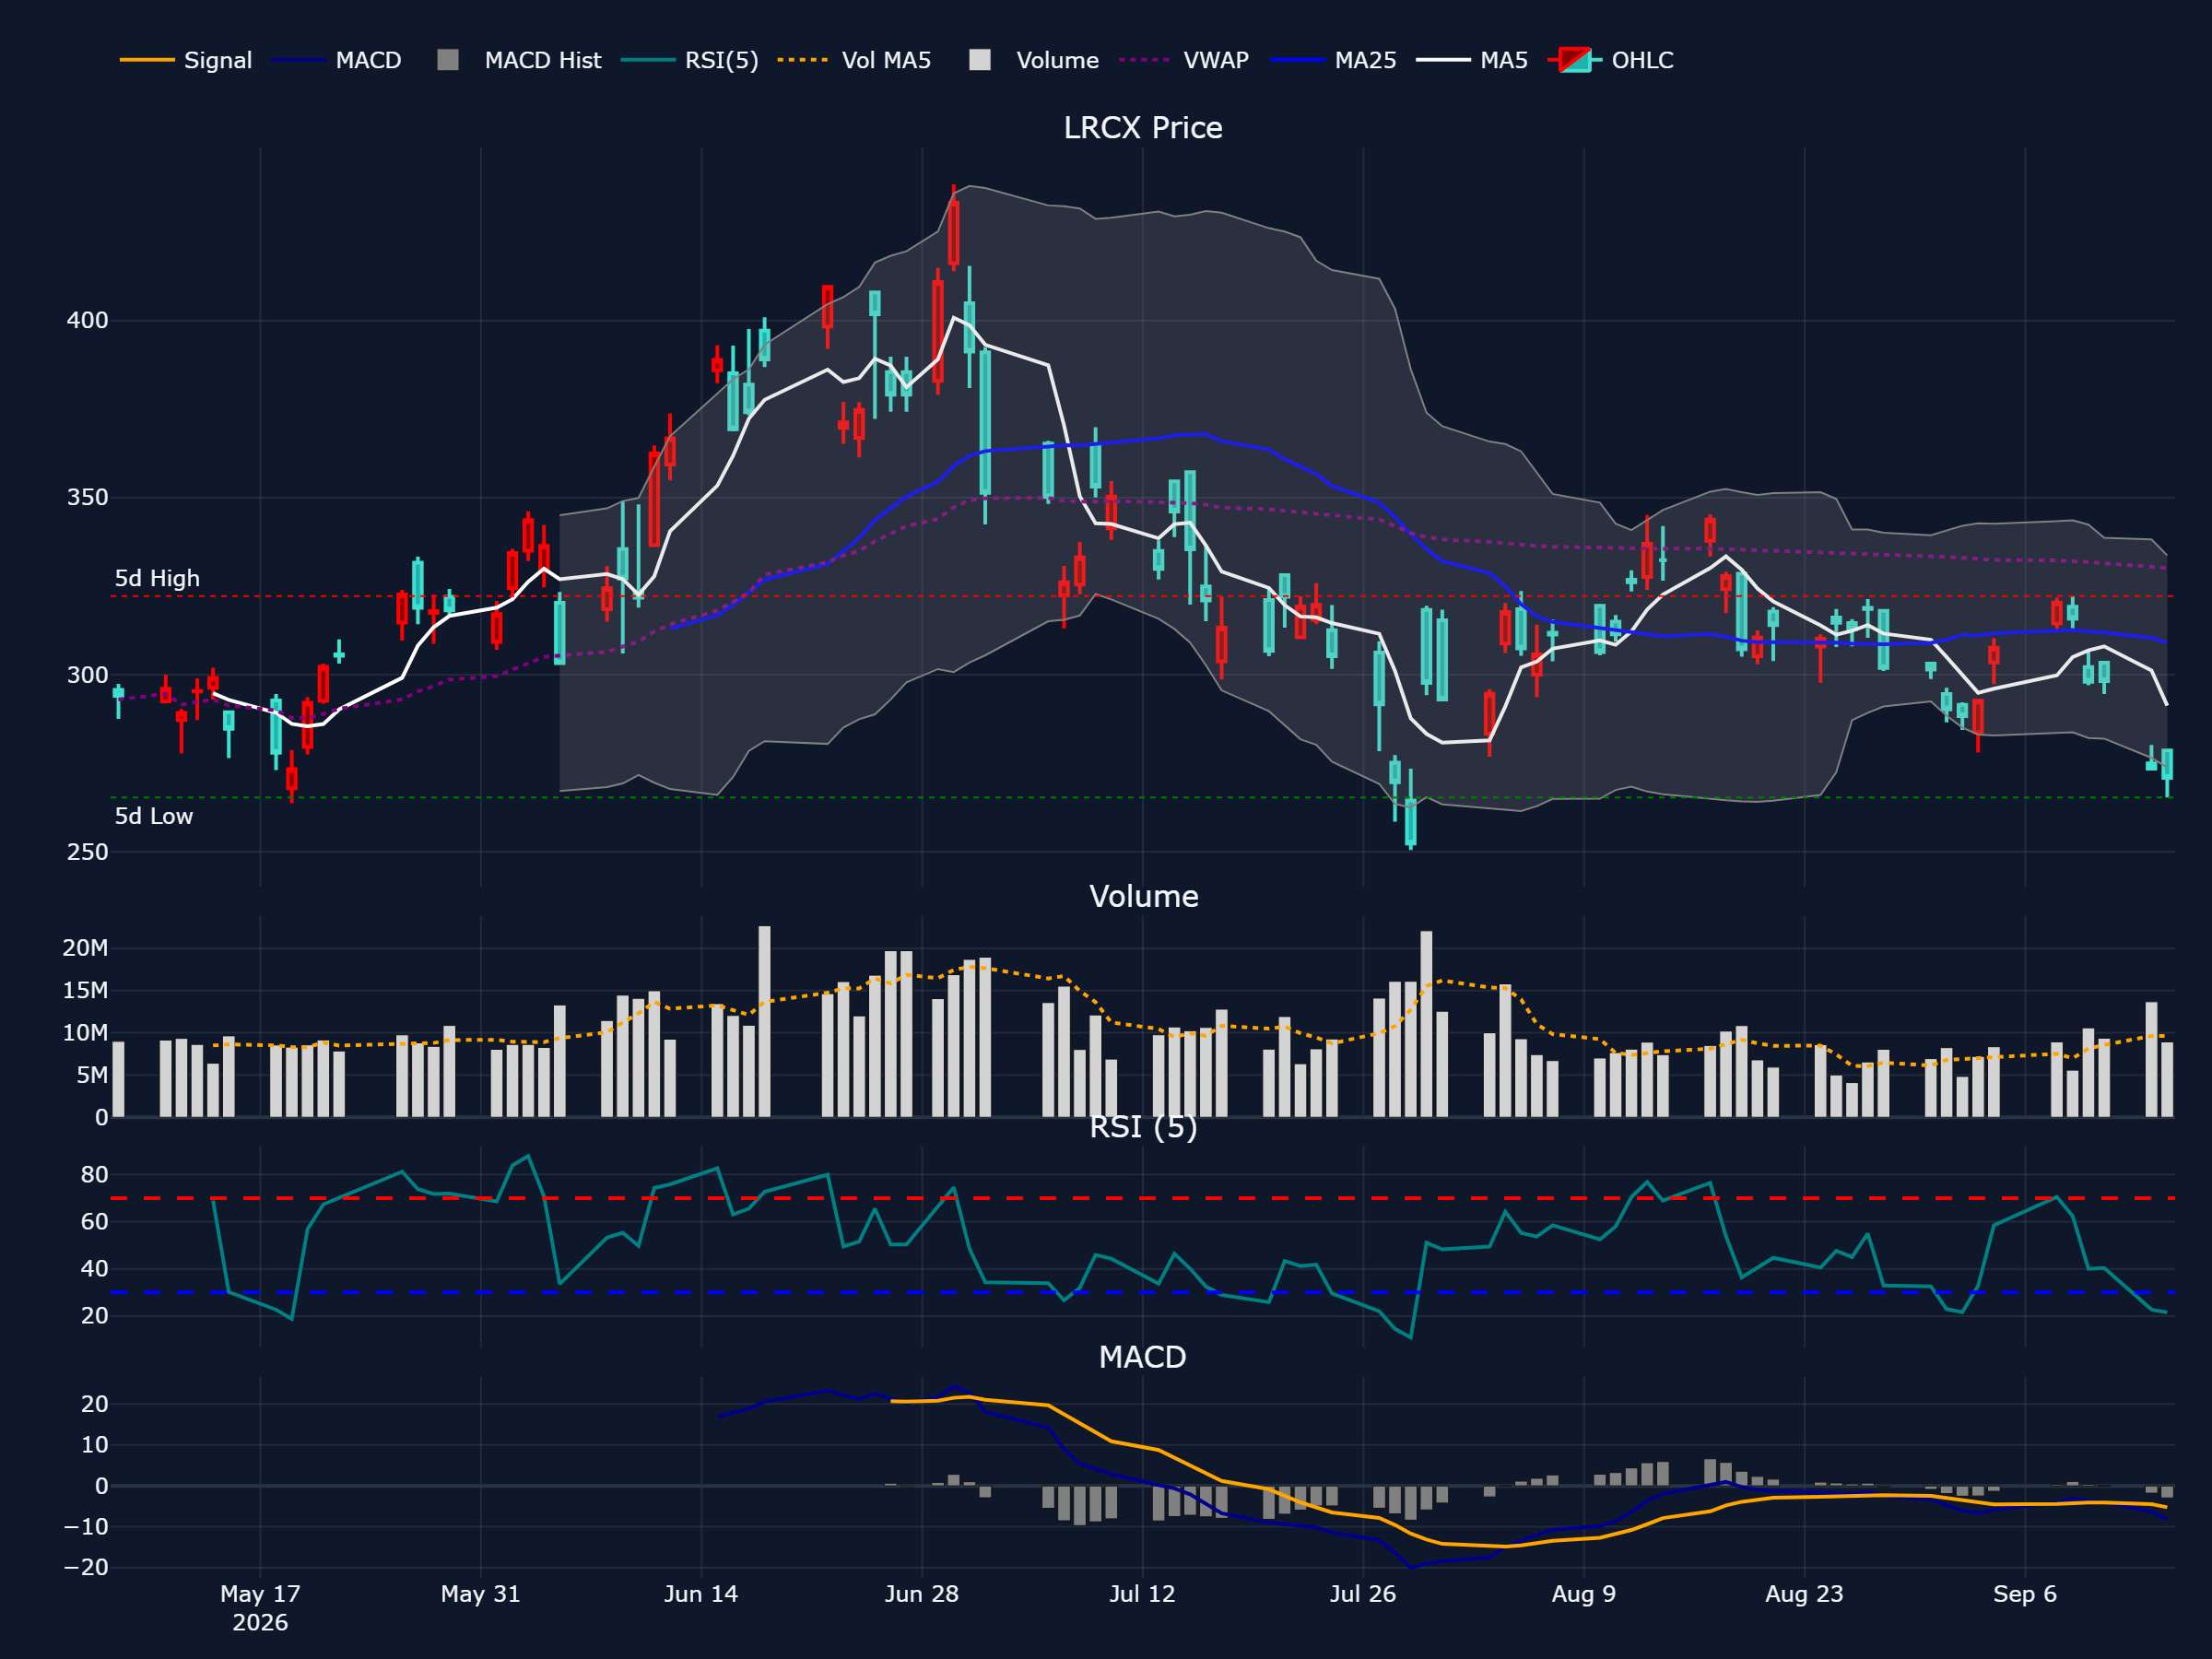Click the 60 RSI axis label
The height and width of the screenshot is (1659, 2212).
(x=94, y=1222)
